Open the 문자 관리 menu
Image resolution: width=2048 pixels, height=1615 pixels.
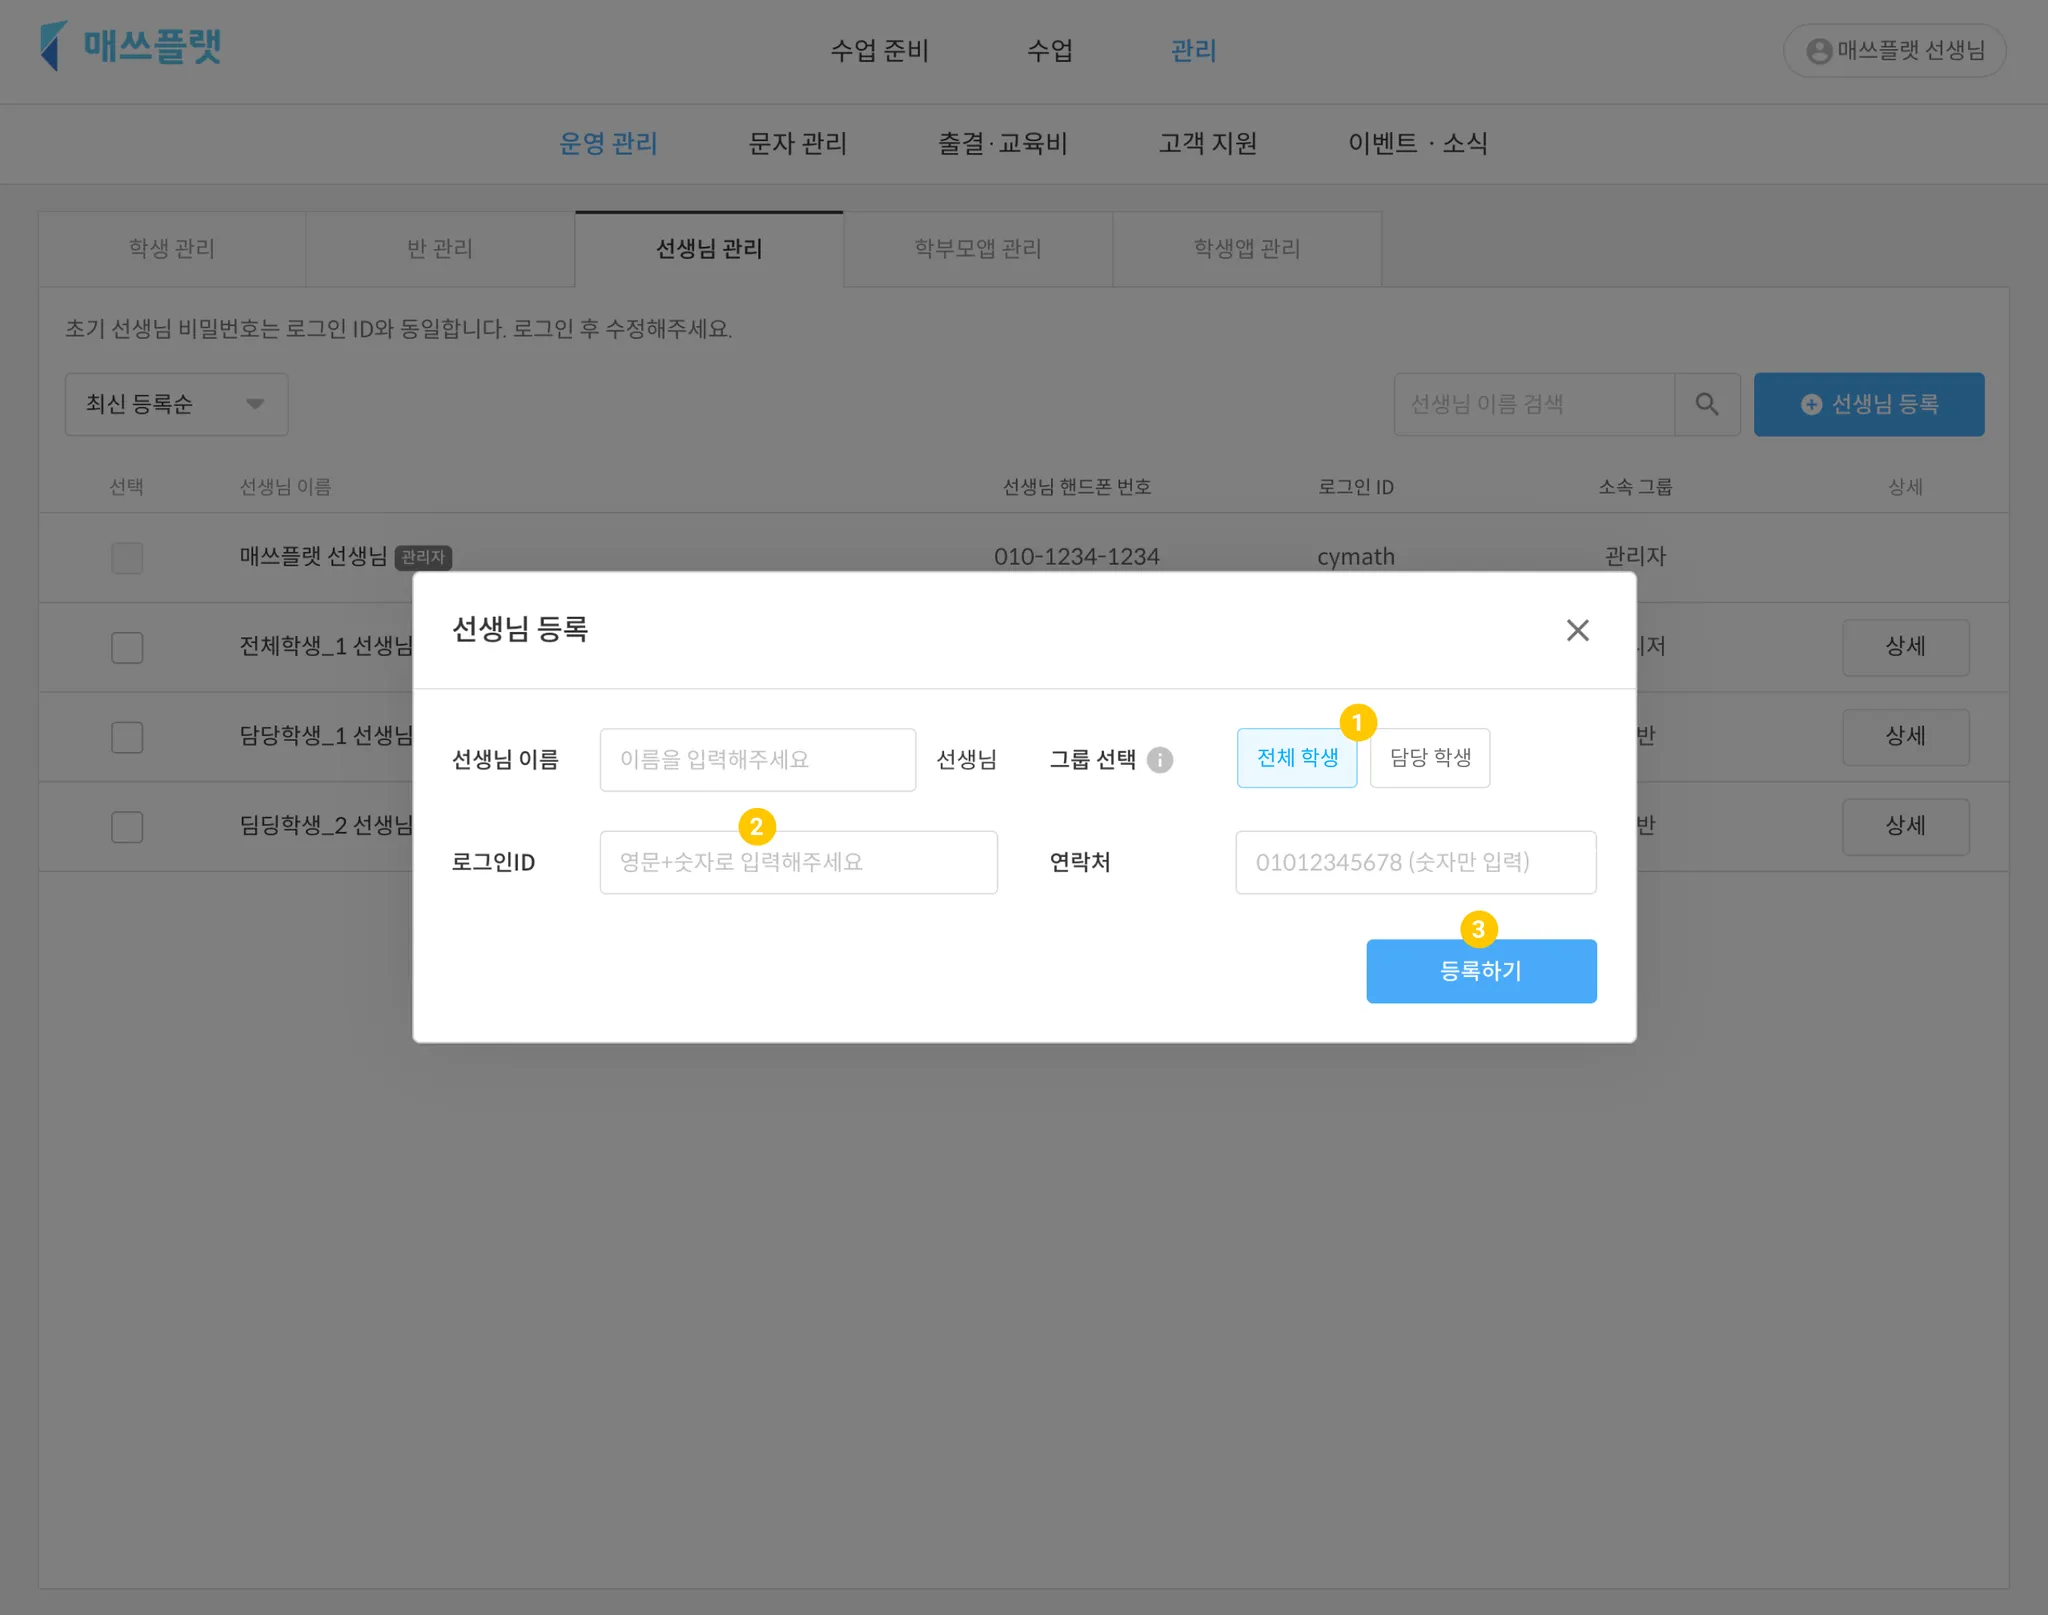[x=797, y=144]
